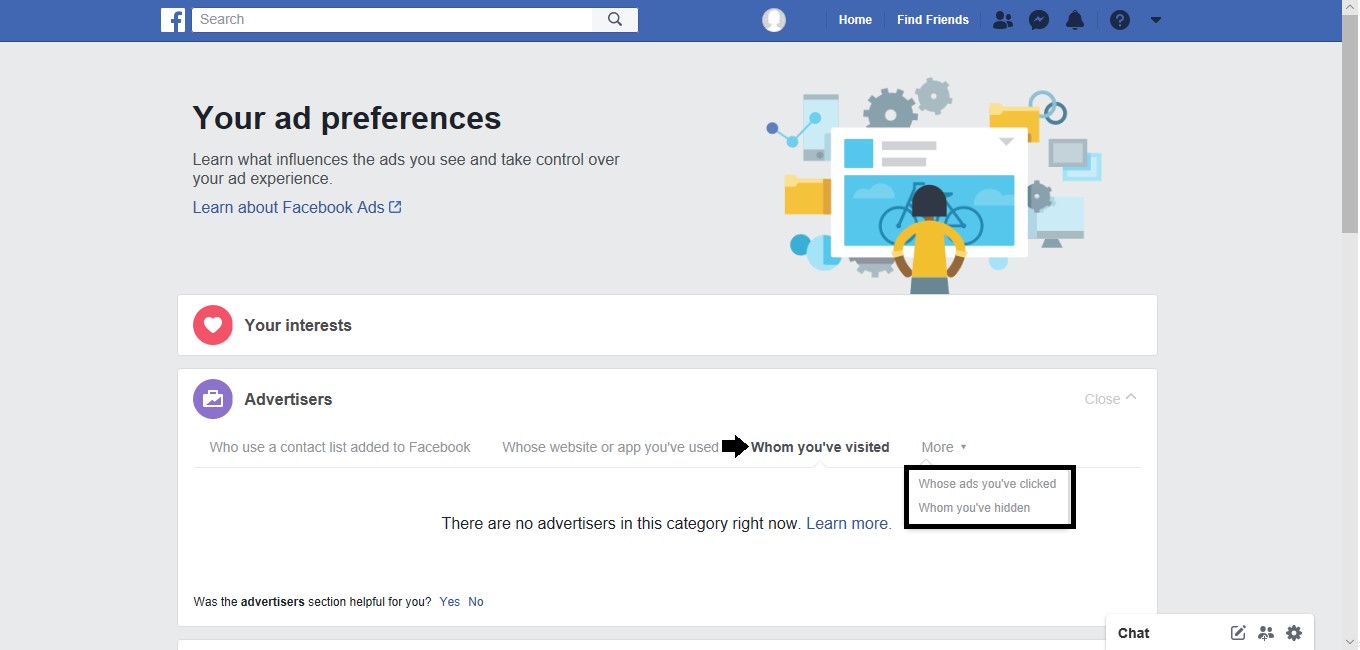Answer No to advertisers section helpful
This screenshot has width=1360, height=650.
tap(476, 602)
